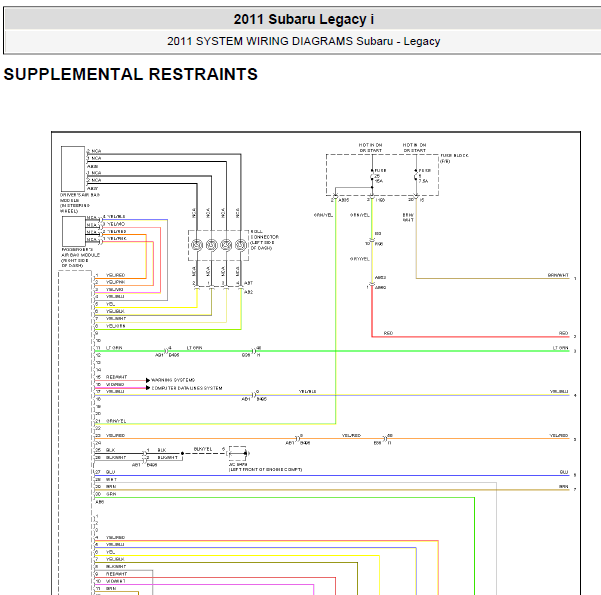This screenshot has width=601, height=595.
Task: Select the Fuse 5 7.5A symbol
Action: (416, 176)
